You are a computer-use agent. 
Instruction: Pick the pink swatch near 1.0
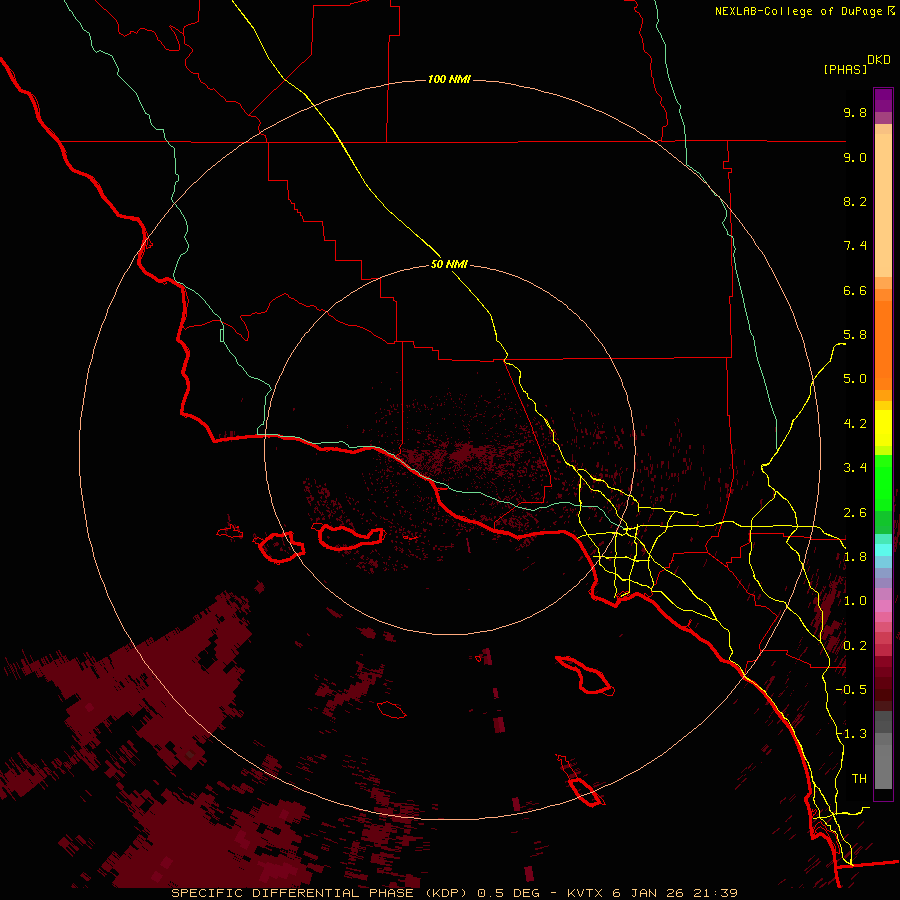point(883,606)
